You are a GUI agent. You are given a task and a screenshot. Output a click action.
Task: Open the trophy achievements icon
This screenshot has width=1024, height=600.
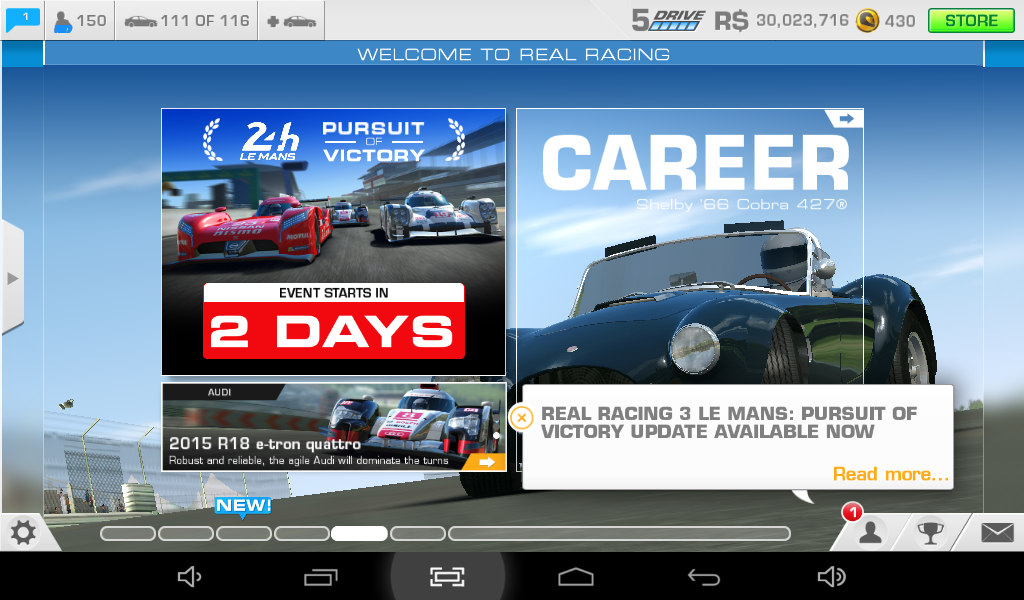[931, 533]
